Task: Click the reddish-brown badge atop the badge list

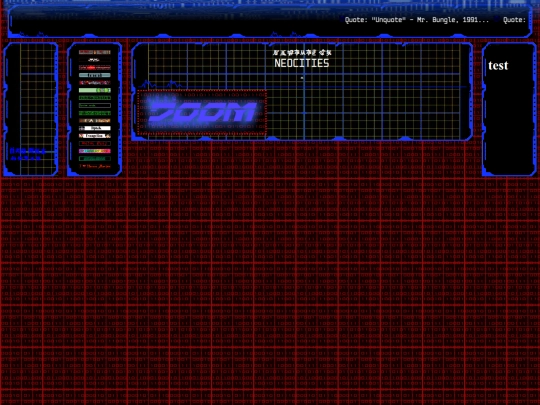Action: [95, 52]
